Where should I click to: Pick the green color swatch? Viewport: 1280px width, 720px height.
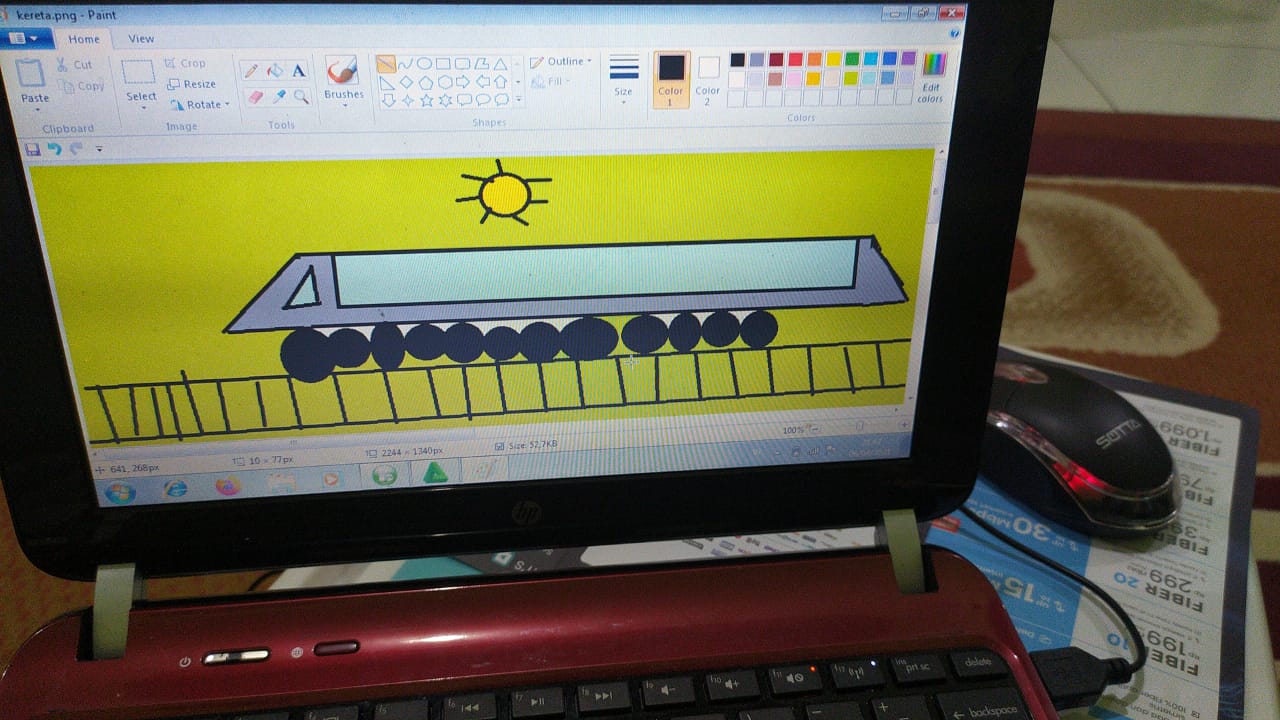point(852,59)
